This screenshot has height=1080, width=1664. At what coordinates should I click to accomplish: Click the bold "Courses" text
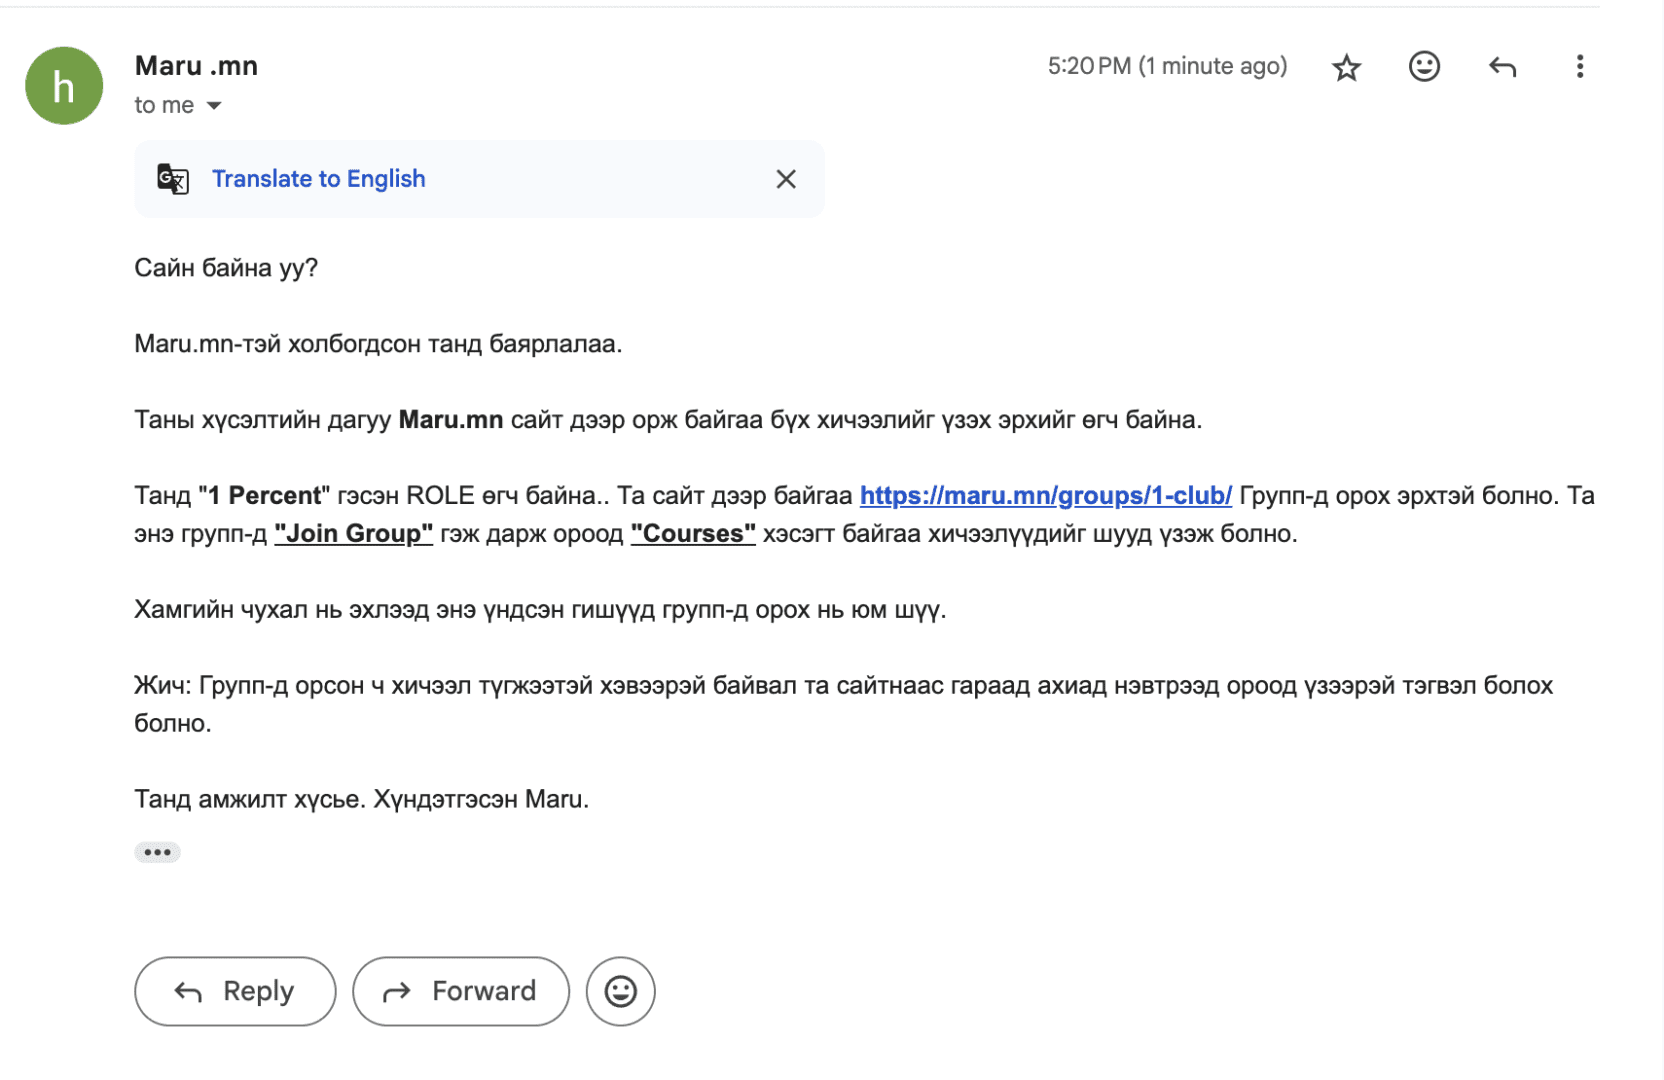tap(693, 534)
